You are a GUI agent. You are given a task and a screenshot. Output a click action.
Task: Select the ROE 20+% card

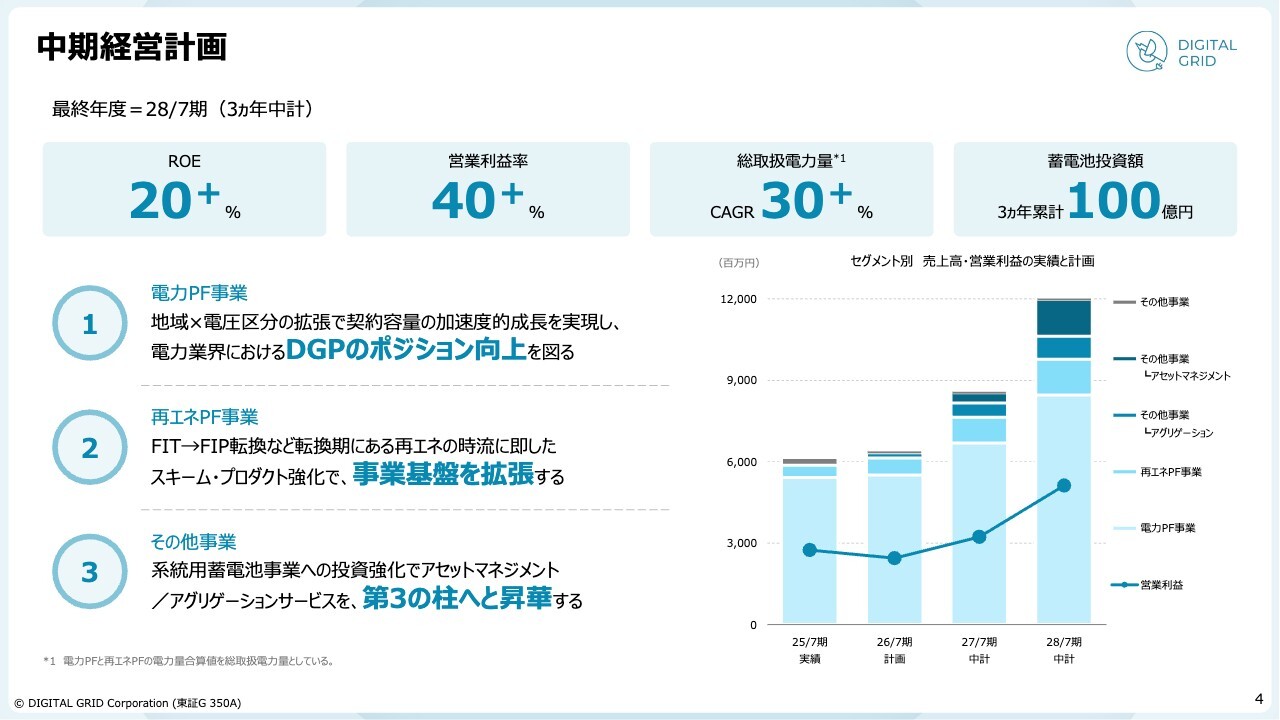[184, 189]
